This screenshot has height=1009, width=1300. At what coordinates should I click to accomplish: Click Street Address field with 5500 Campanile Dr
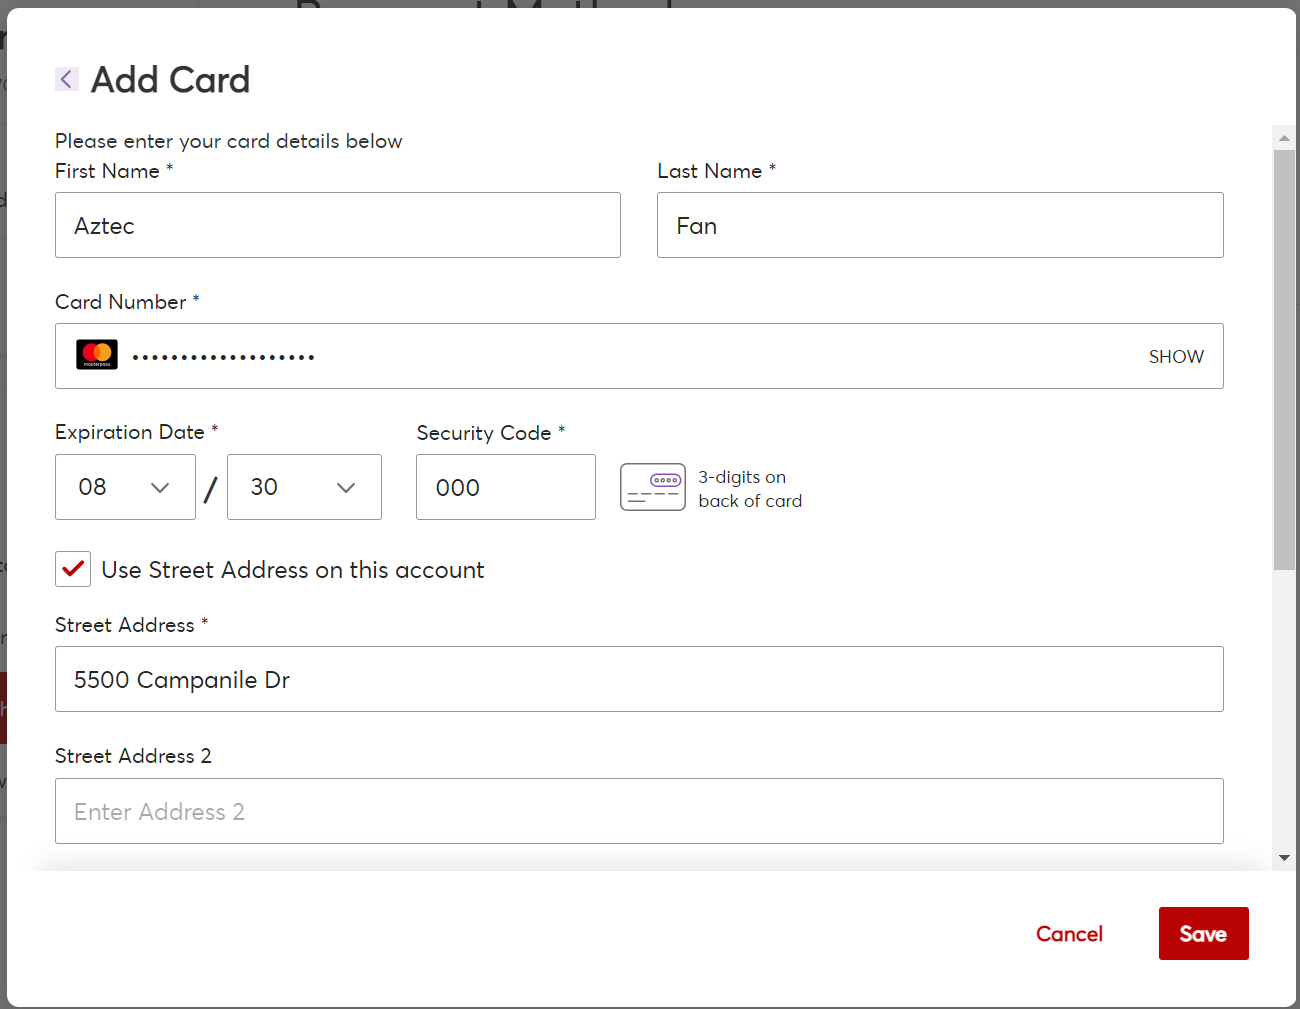point(639,679)
